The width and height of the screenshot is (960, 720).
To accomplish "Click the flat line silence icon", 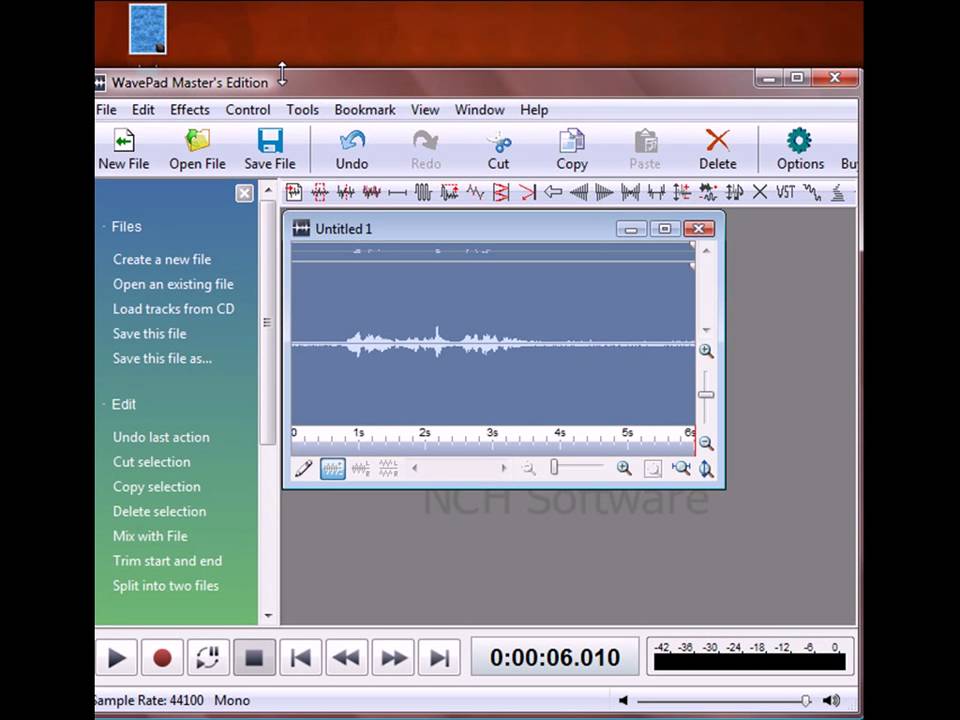I will coord(397,192).
